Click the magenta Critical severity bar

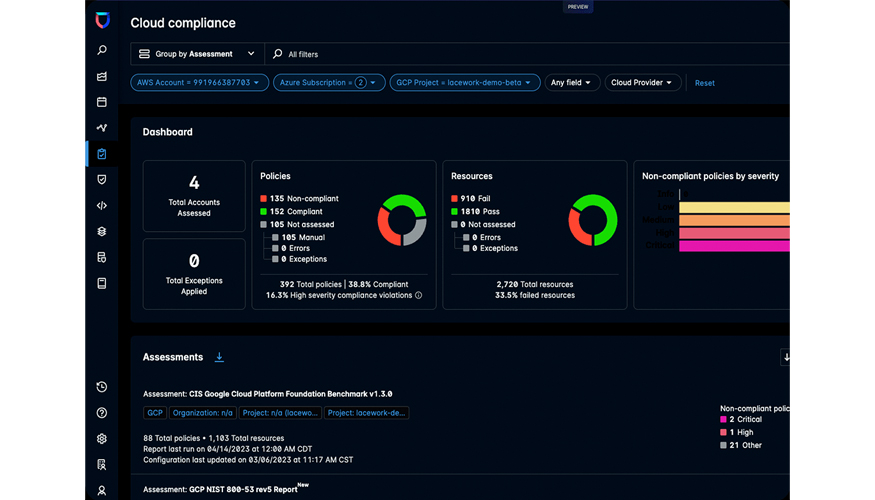734,246
